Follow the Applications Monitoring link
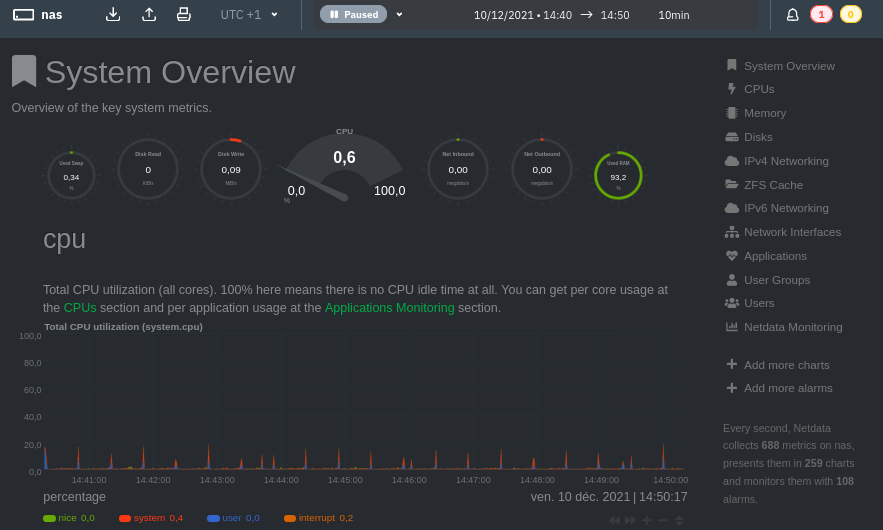883x530 pixels. 389,308
